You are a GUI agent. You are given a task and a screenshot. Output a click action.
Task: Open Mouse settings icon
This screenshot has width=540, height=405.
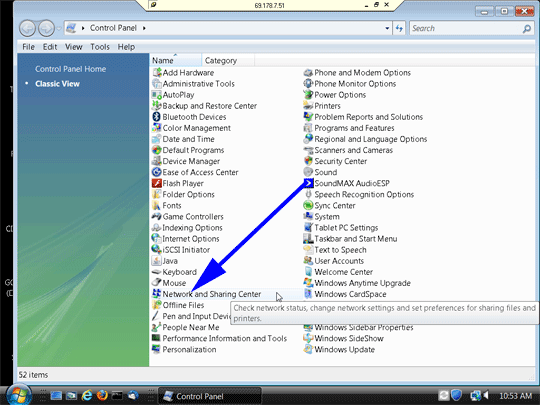click(x=157, y=283)
